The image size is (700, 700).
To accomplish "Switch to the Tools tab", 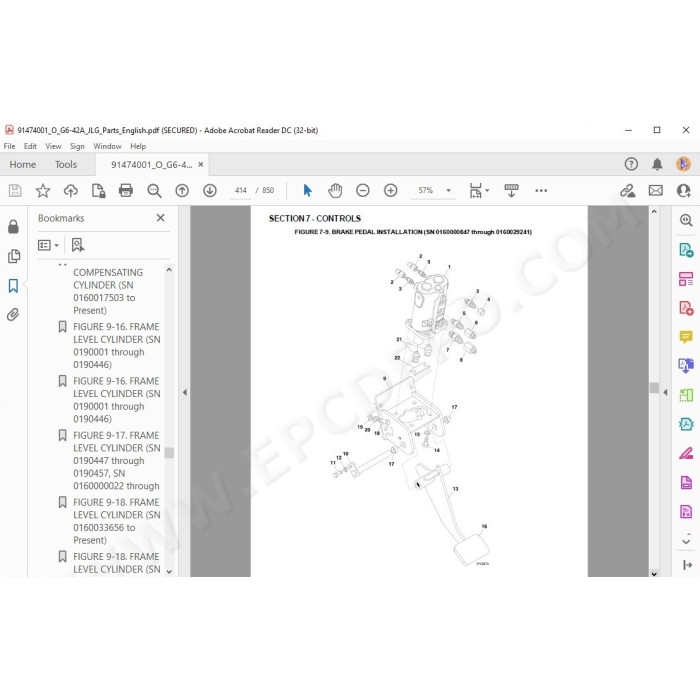I will (x=66, y=165).
